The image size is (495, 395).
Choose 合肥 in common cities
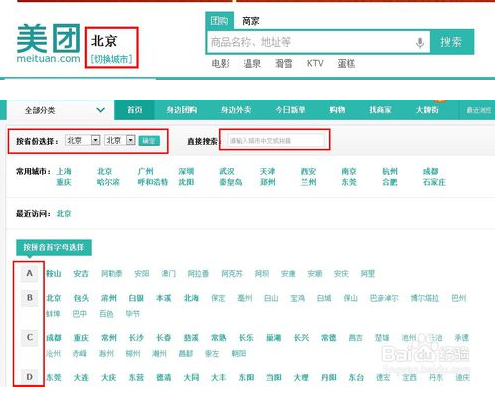[390, 182]
